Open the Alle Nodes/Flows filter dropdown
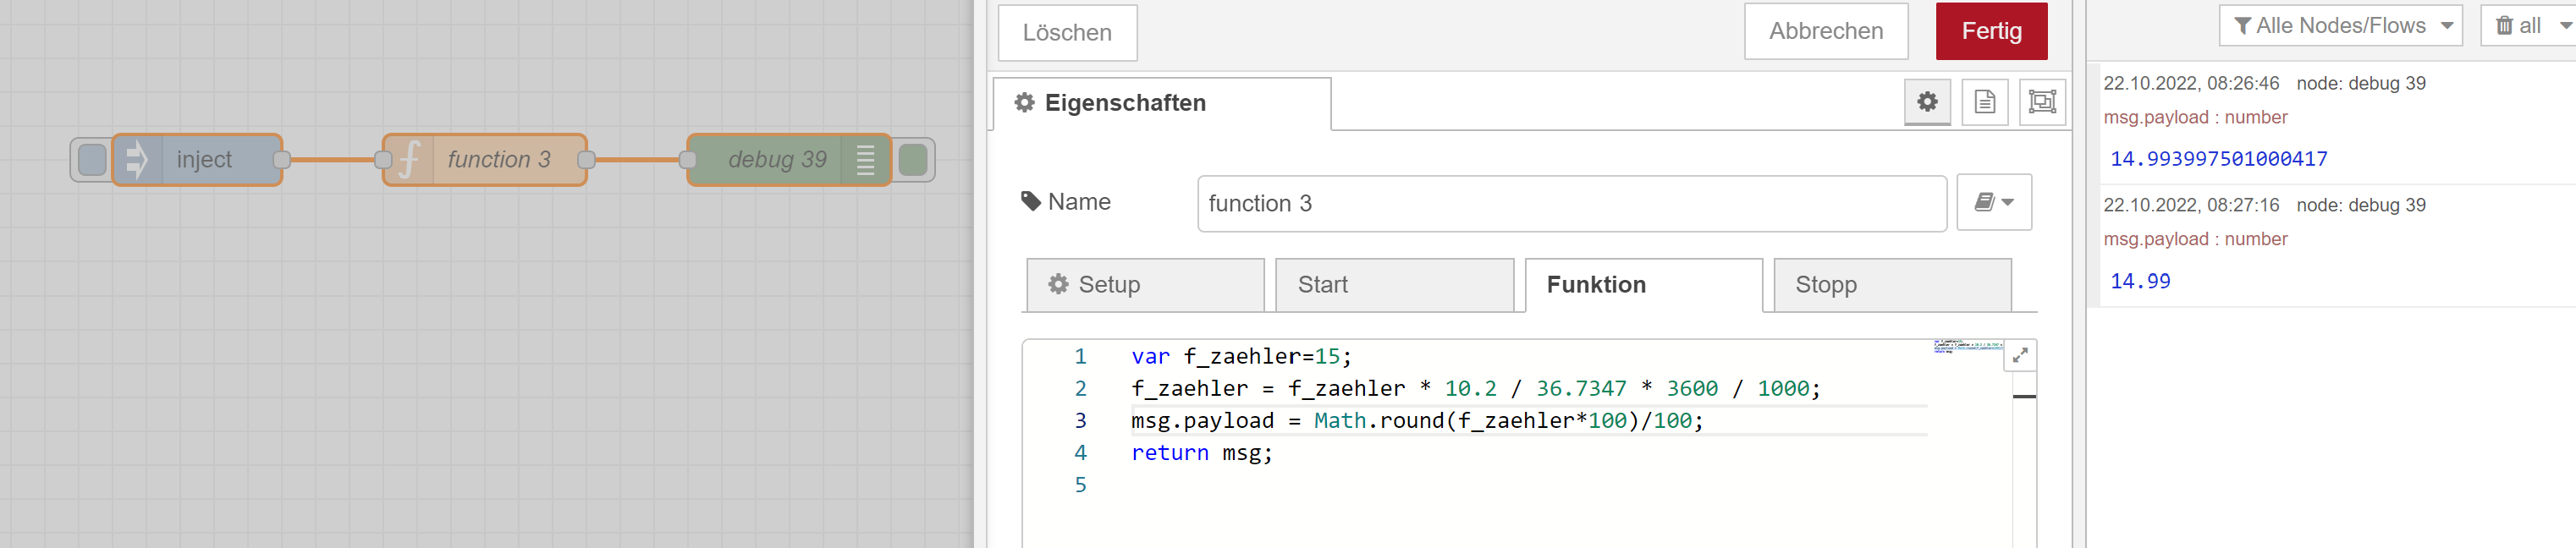Image resolution: width=2576 pixels, height=548 pixels. click(2339, 26)
